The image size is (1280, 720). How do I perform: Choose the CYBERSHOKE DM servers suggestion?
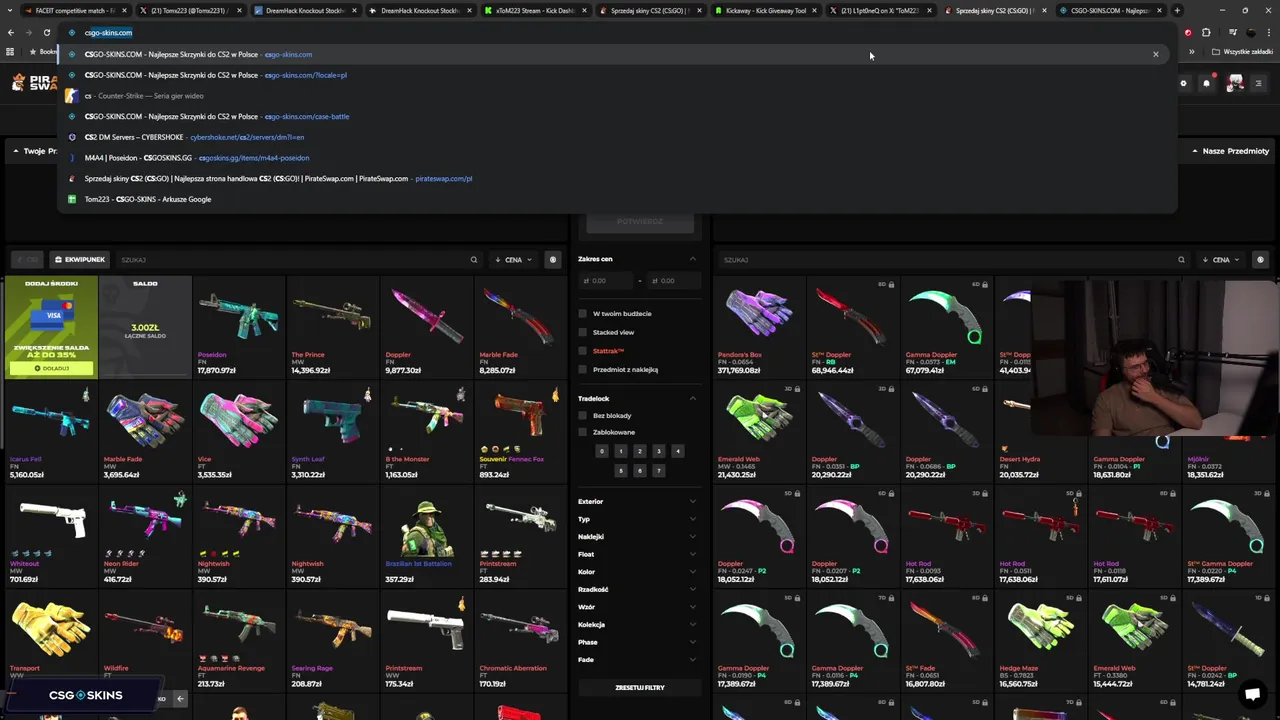617,137
